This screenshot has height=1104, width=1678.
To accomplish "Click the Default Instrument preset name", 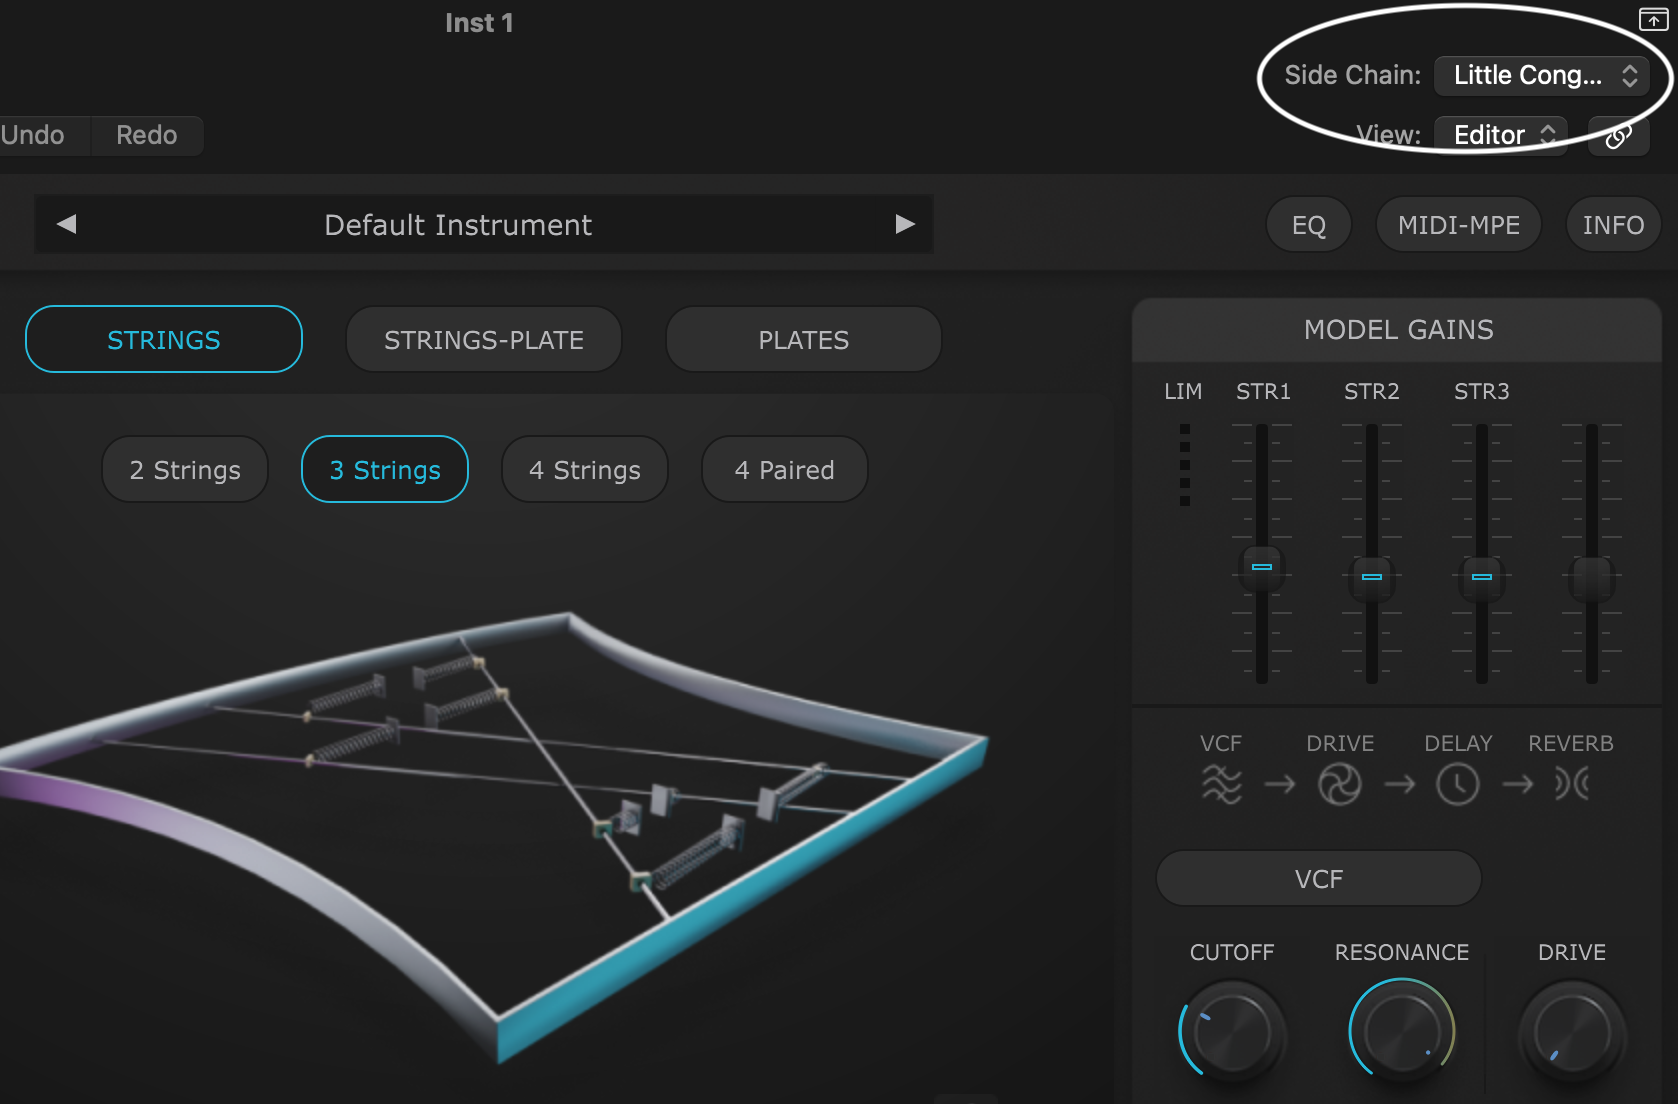I will (x=456, y=224).
